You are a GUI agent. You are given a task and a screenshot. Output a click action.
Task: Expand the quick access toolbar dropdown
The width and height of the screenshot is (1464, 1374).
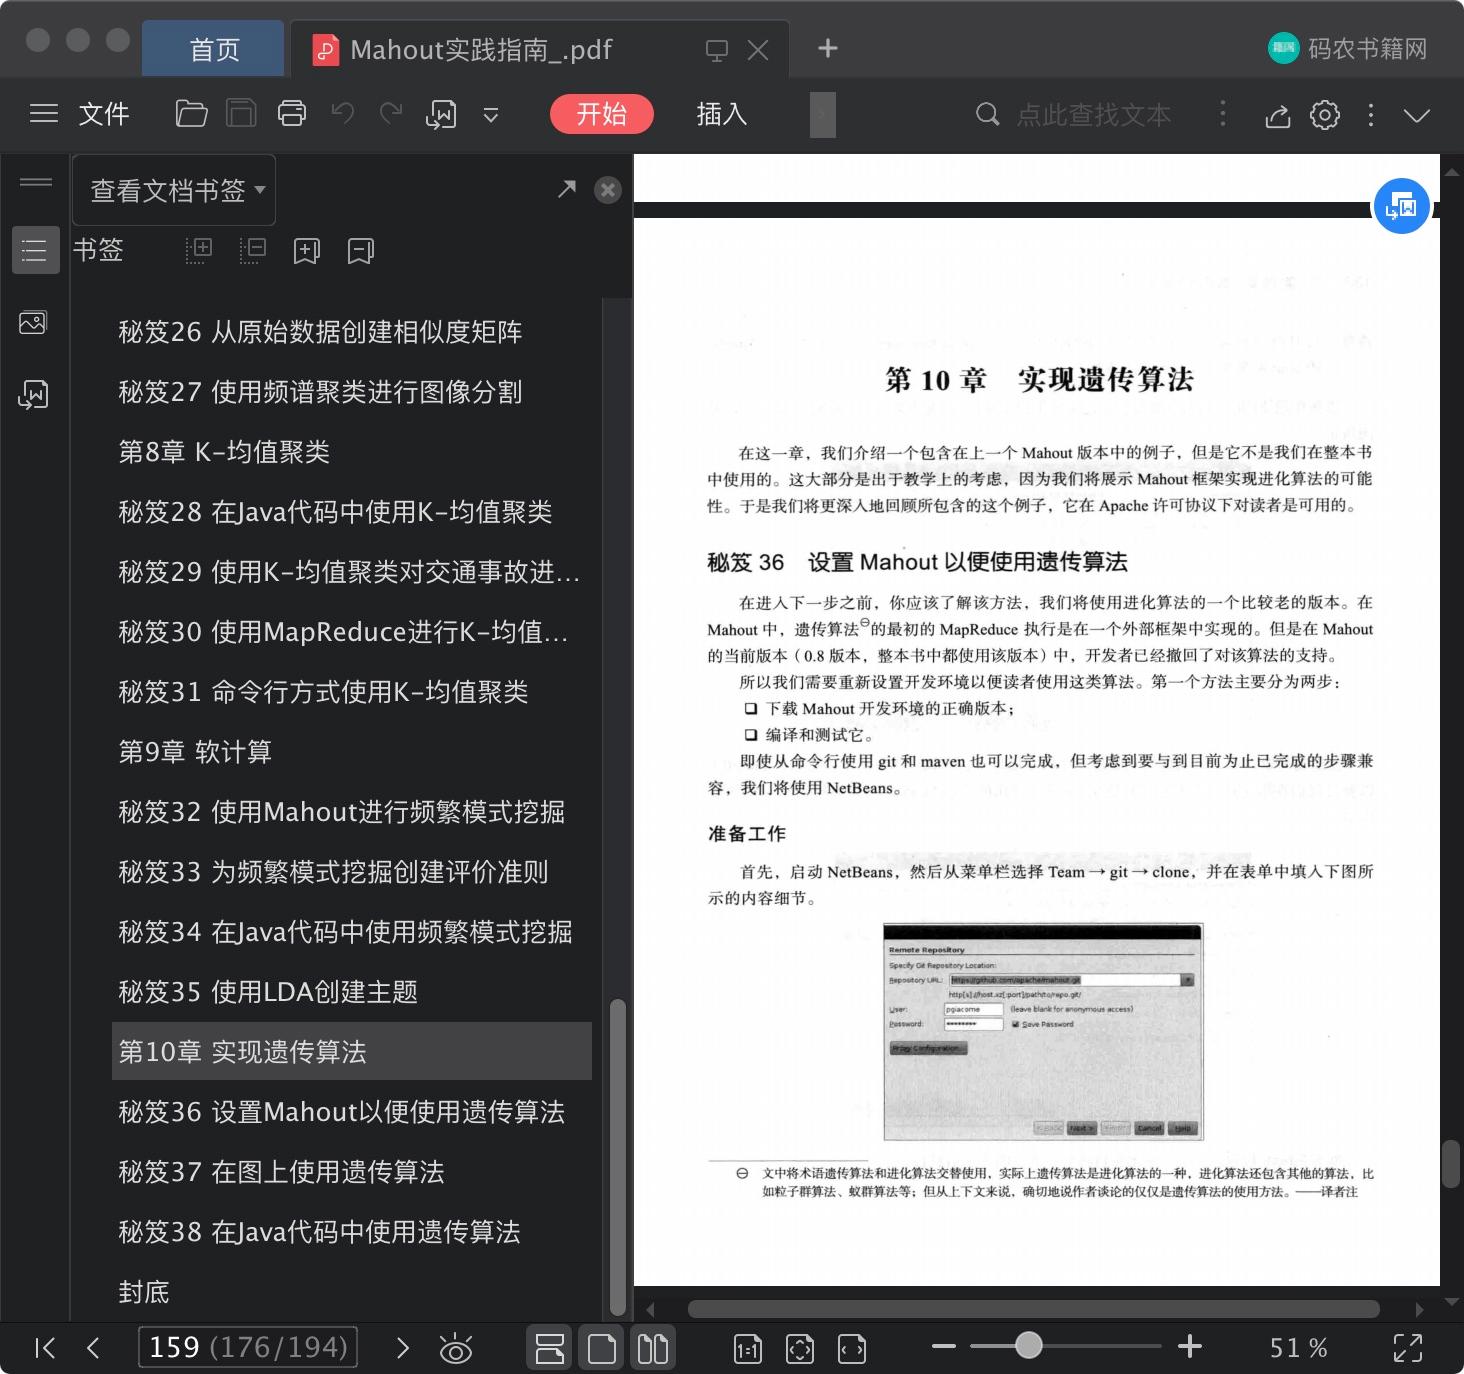click(x=491, y=115)
